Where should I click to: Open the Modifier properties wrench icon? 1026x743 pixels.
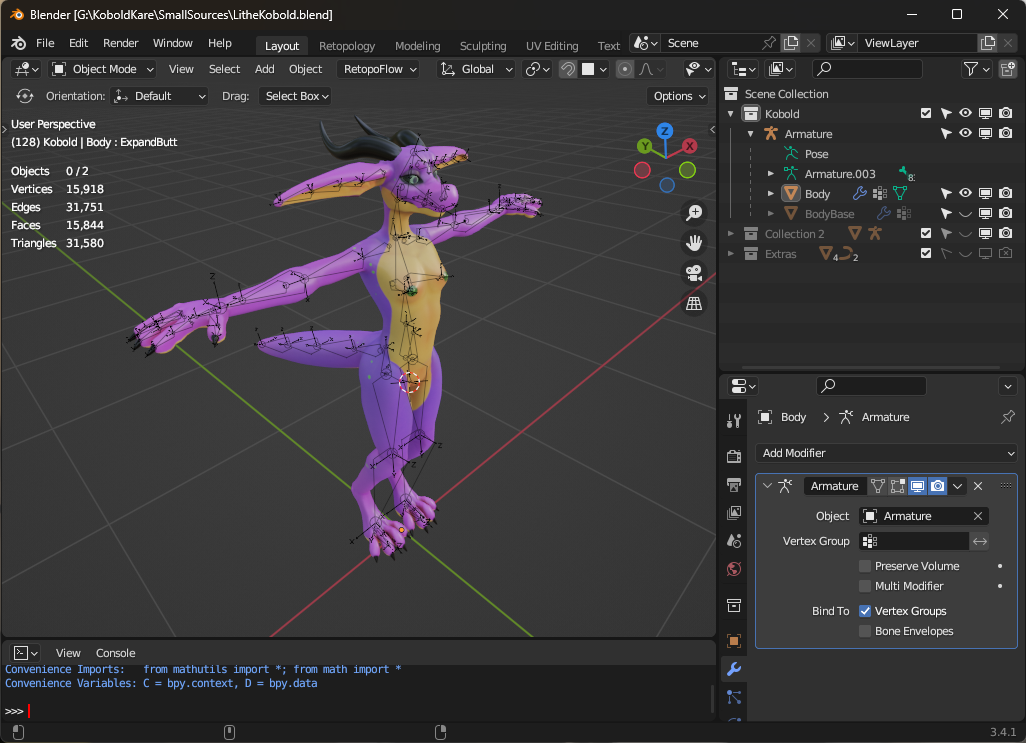point(734,669)
